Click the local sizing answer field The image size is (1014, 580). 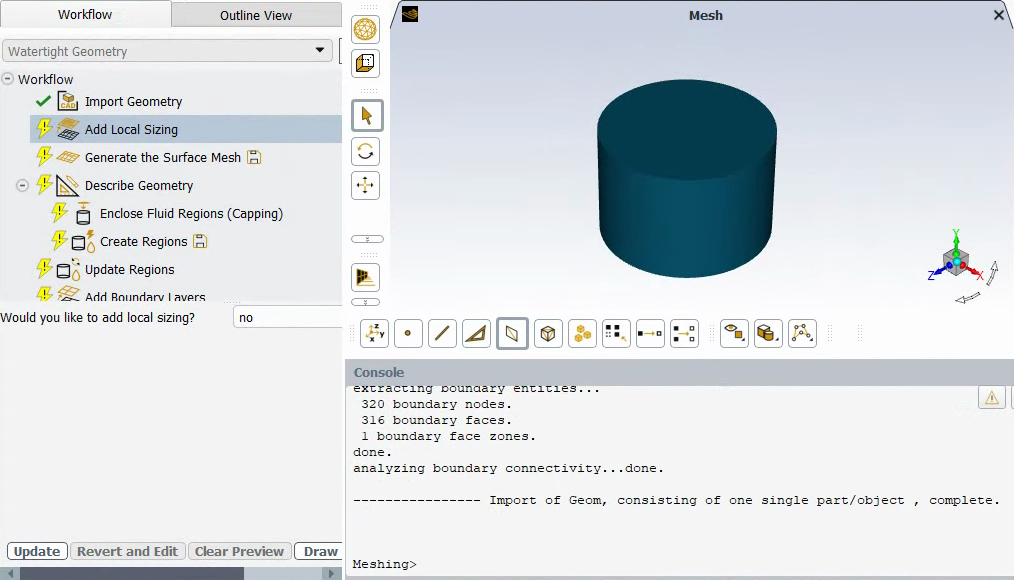point(288,317)
